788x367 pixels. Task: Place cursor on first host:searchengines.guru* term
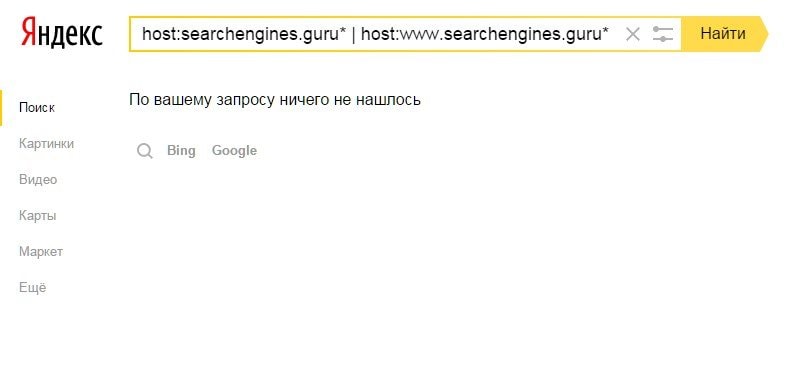click(244, 34)
